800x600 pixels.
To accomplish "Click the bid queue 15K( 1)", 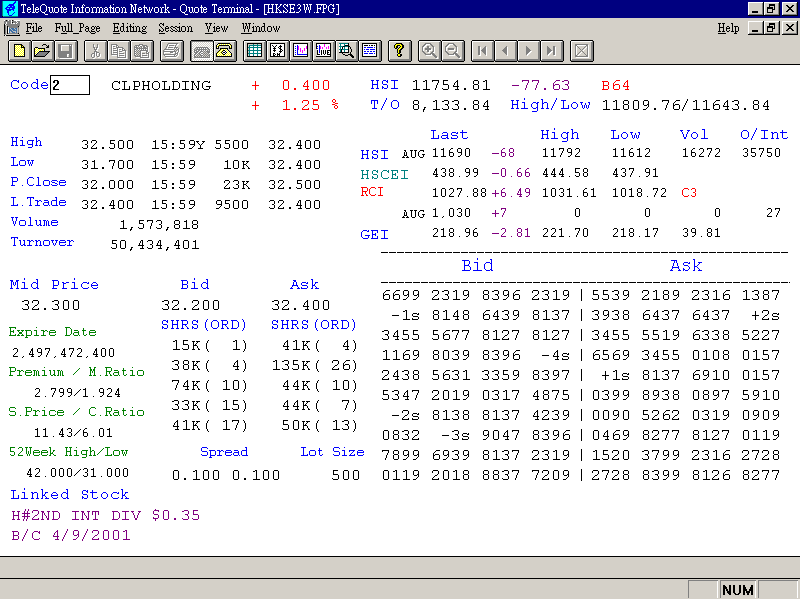I will click(210, 345).
